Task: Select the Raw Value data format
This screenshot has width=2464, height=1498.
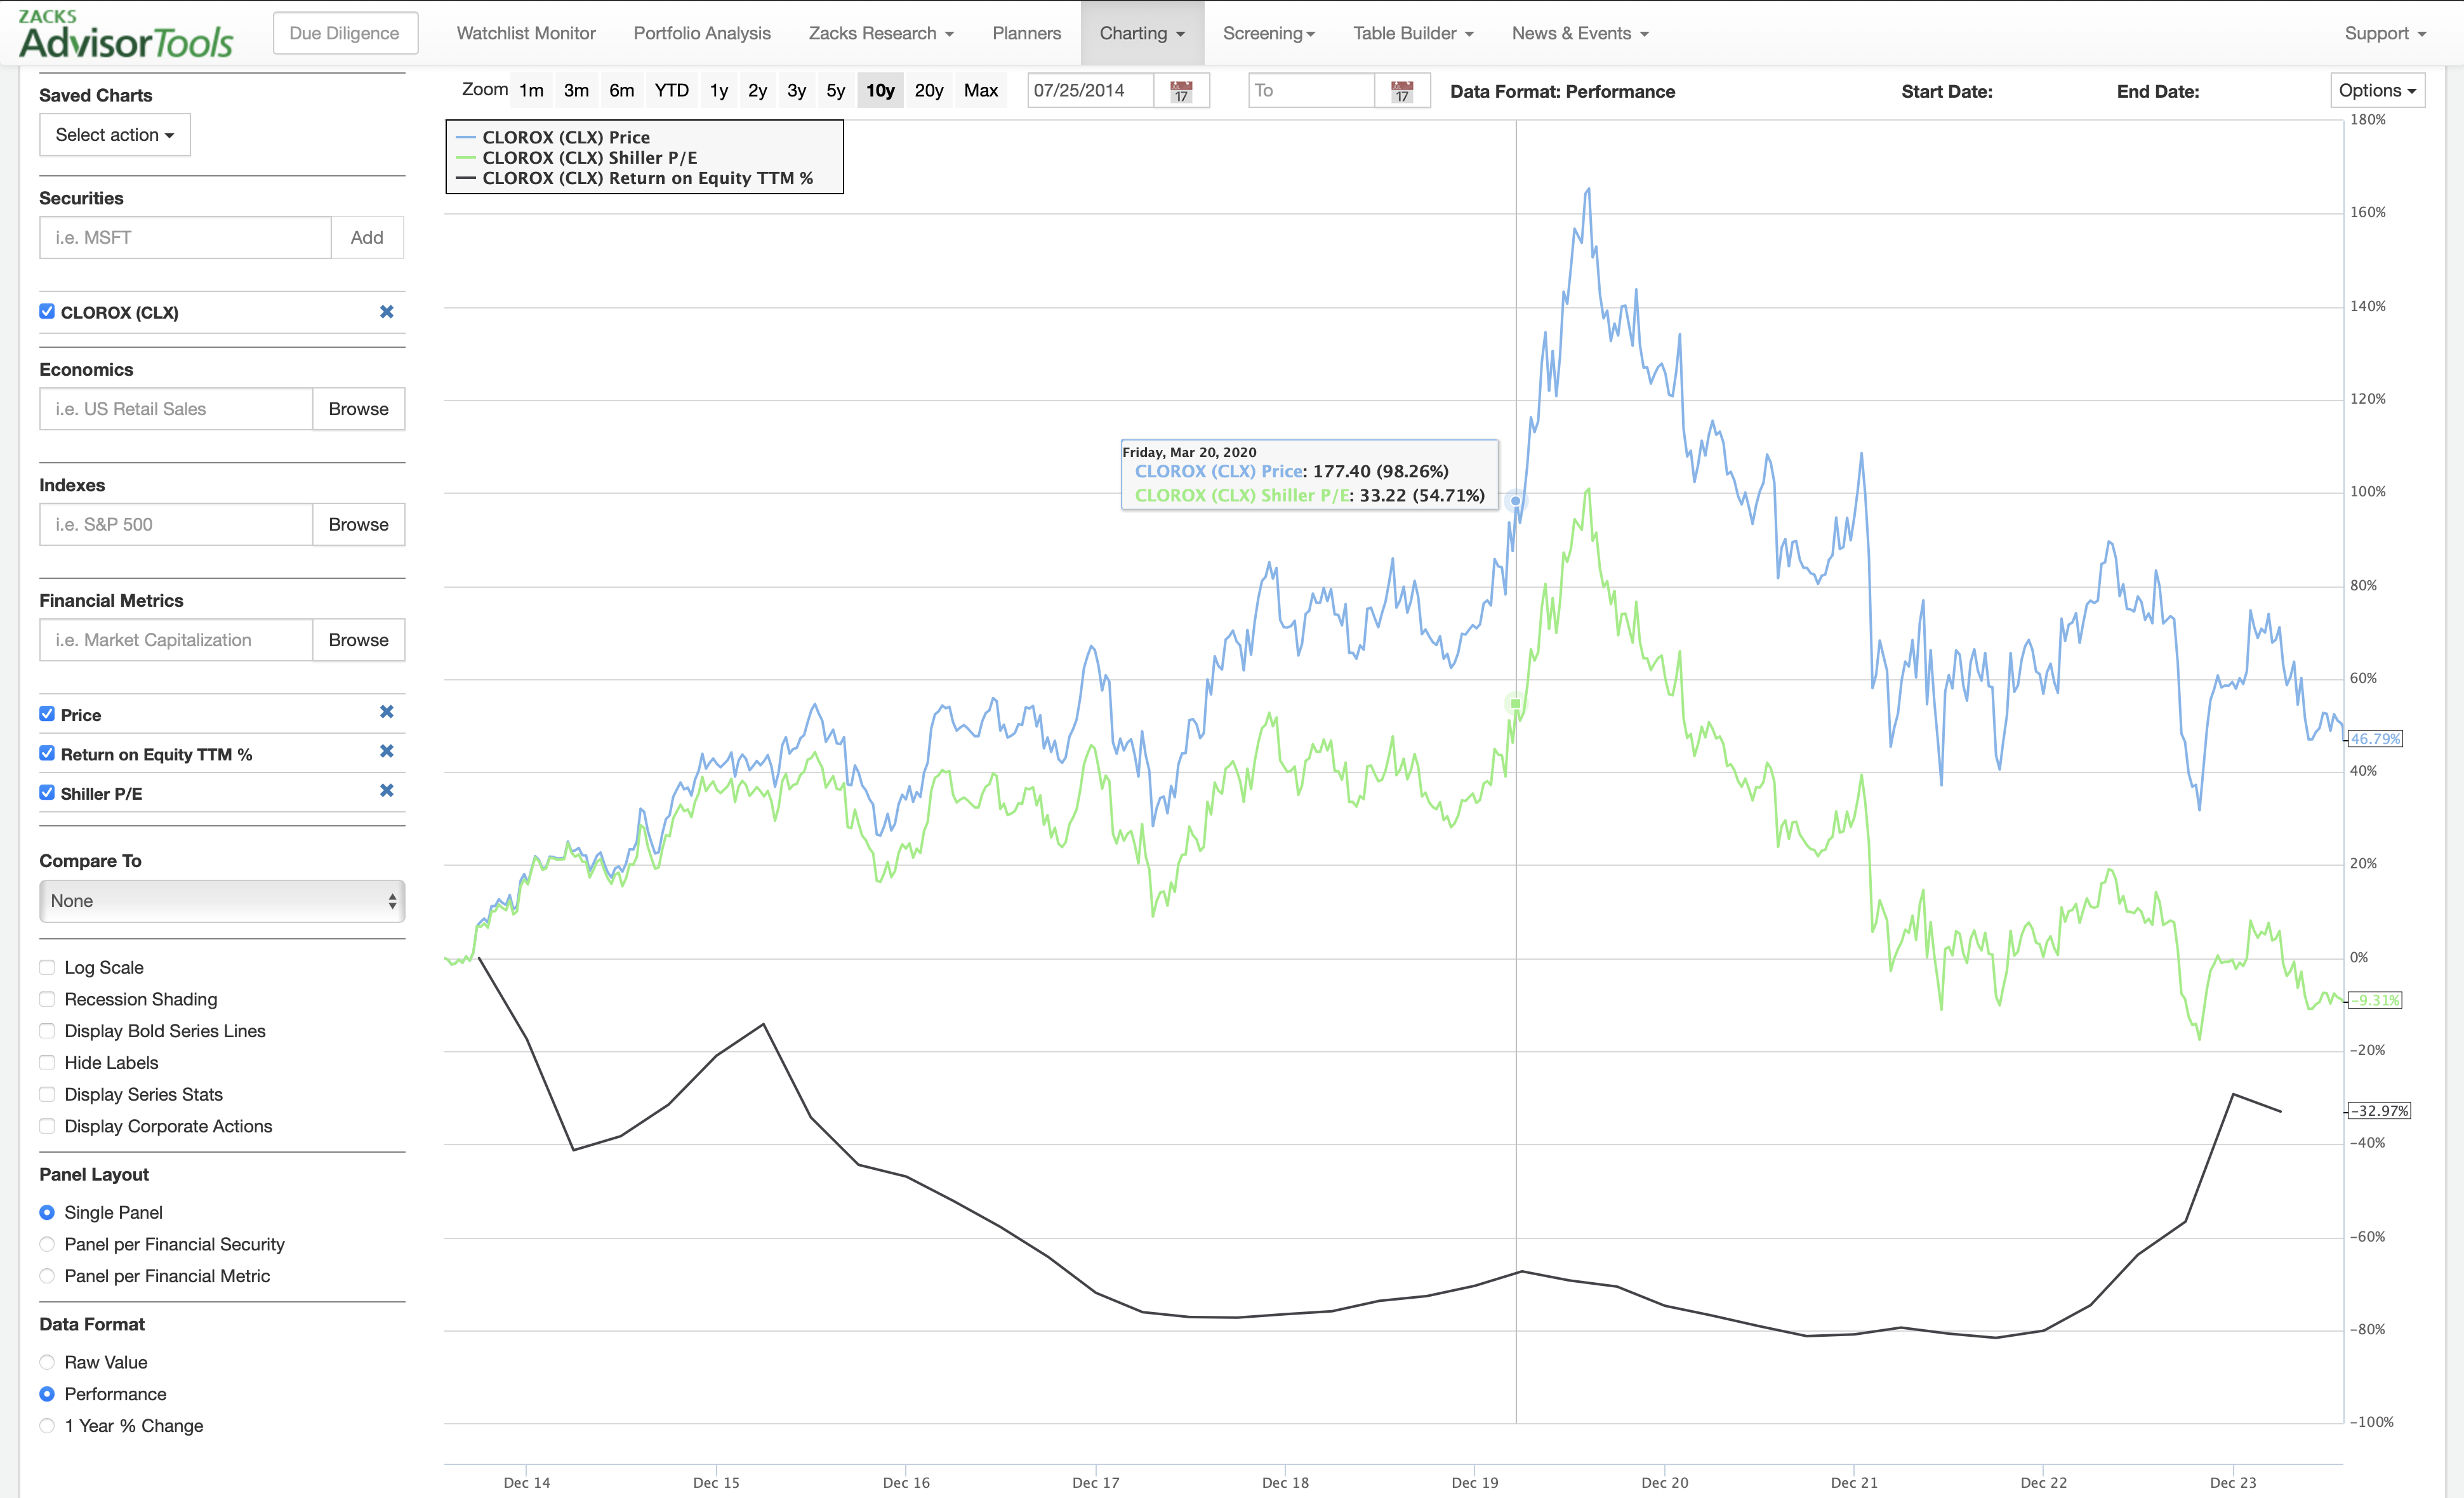Action: pos(47,1362)
